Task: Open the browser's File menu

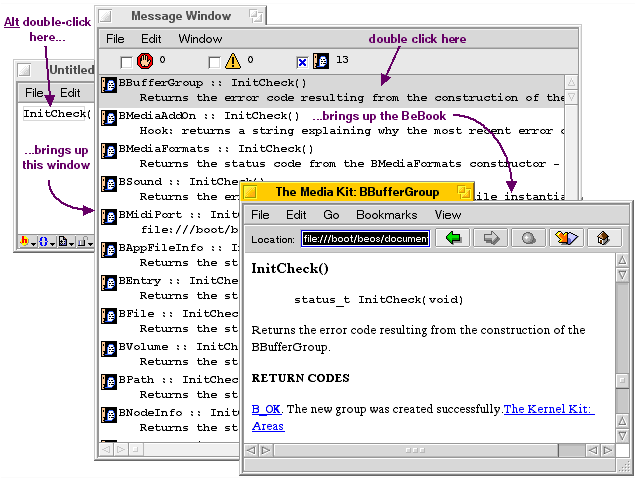Action: tap(260, 215)
